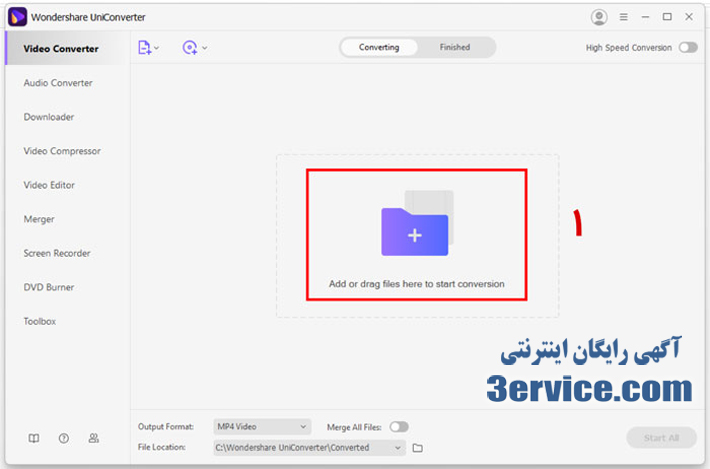Click the Add Files document icon
Screen dimensions: 710x469
(144, 48)
